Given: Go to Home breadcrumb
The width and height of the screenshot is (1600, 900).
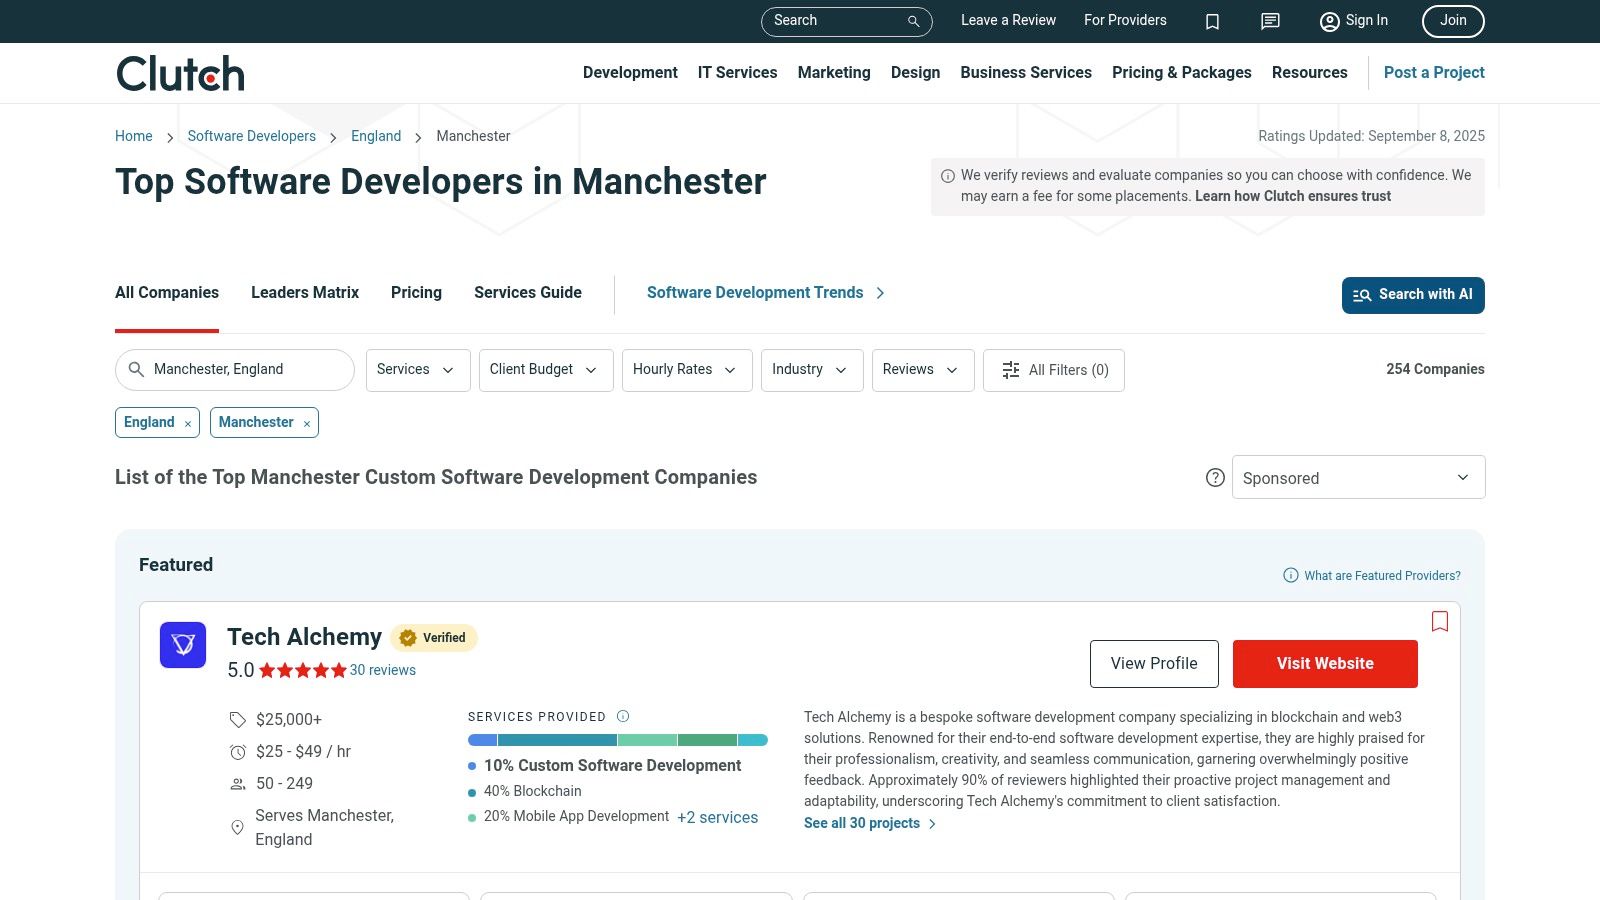Looking at the screenshot, I should [134, 137].
